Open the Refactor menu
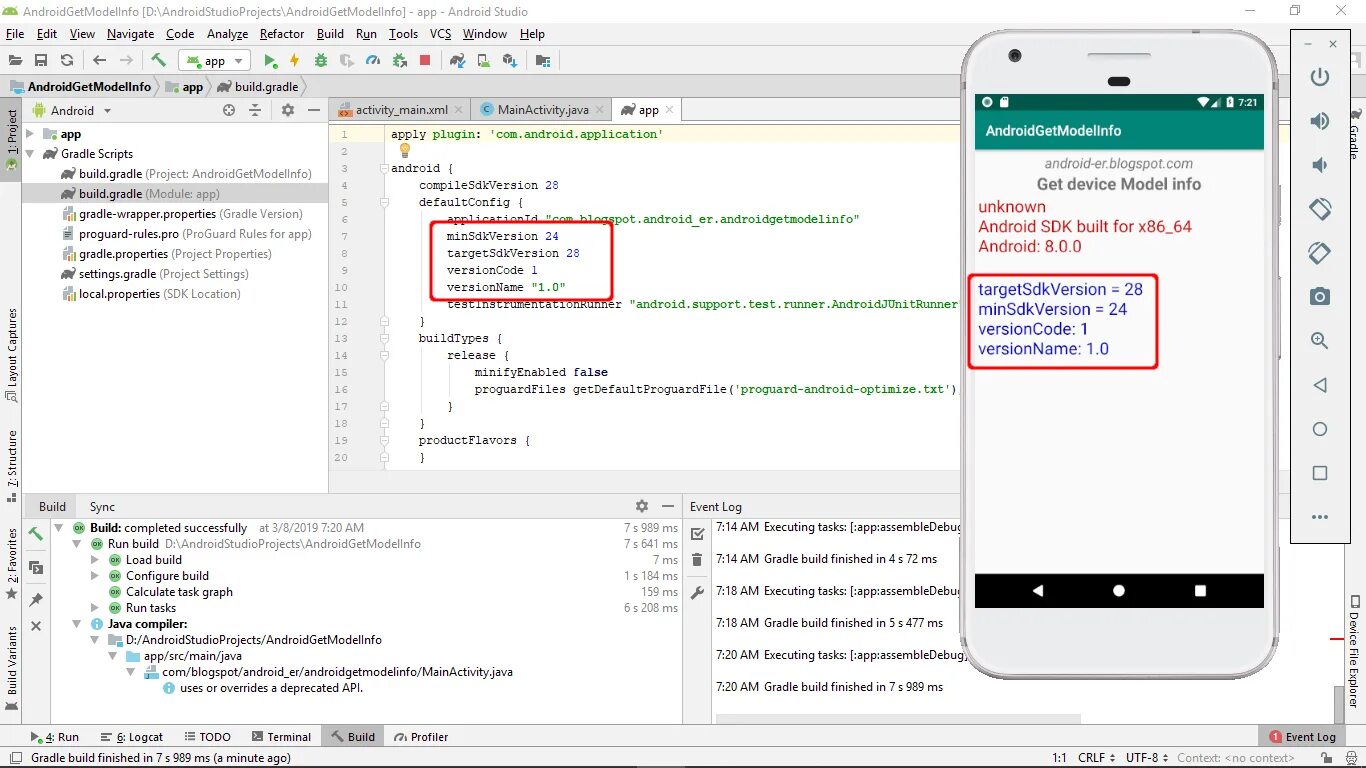The height and width of the screenshot is (768, 1366). (x=282, y=34)
